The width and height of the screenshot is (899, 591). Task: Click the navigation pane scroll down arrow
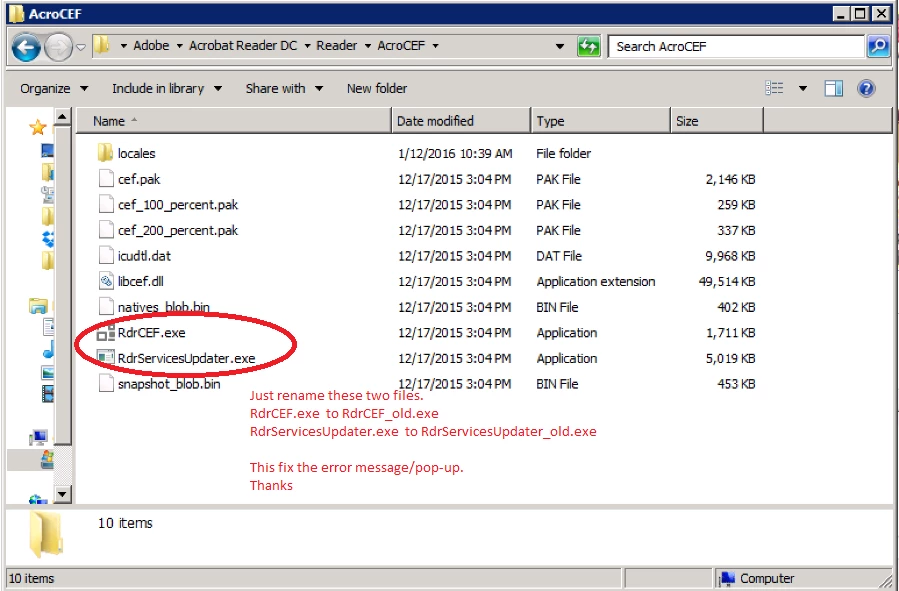pyautogui.click(x=62, y=494)
